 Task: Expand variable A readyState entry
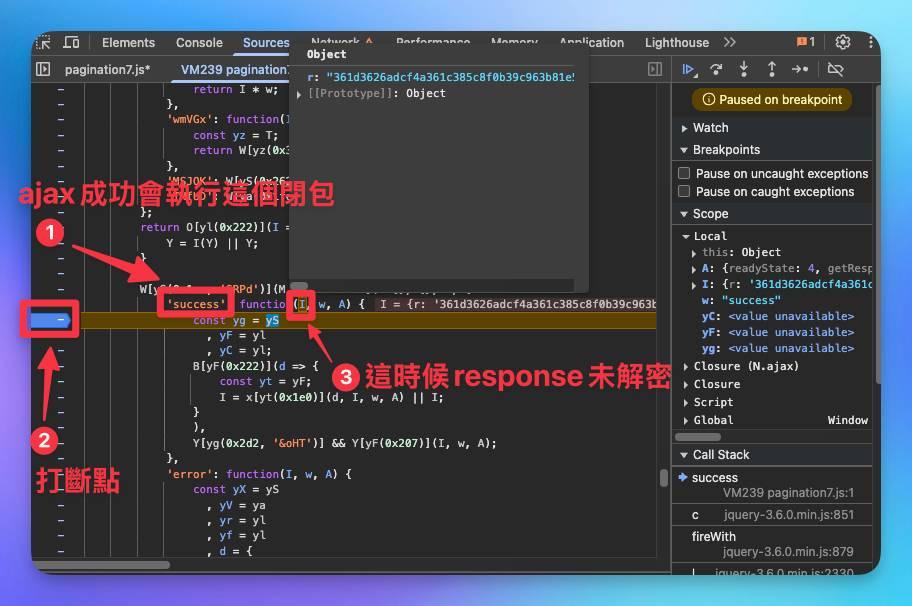pos(694,269)
